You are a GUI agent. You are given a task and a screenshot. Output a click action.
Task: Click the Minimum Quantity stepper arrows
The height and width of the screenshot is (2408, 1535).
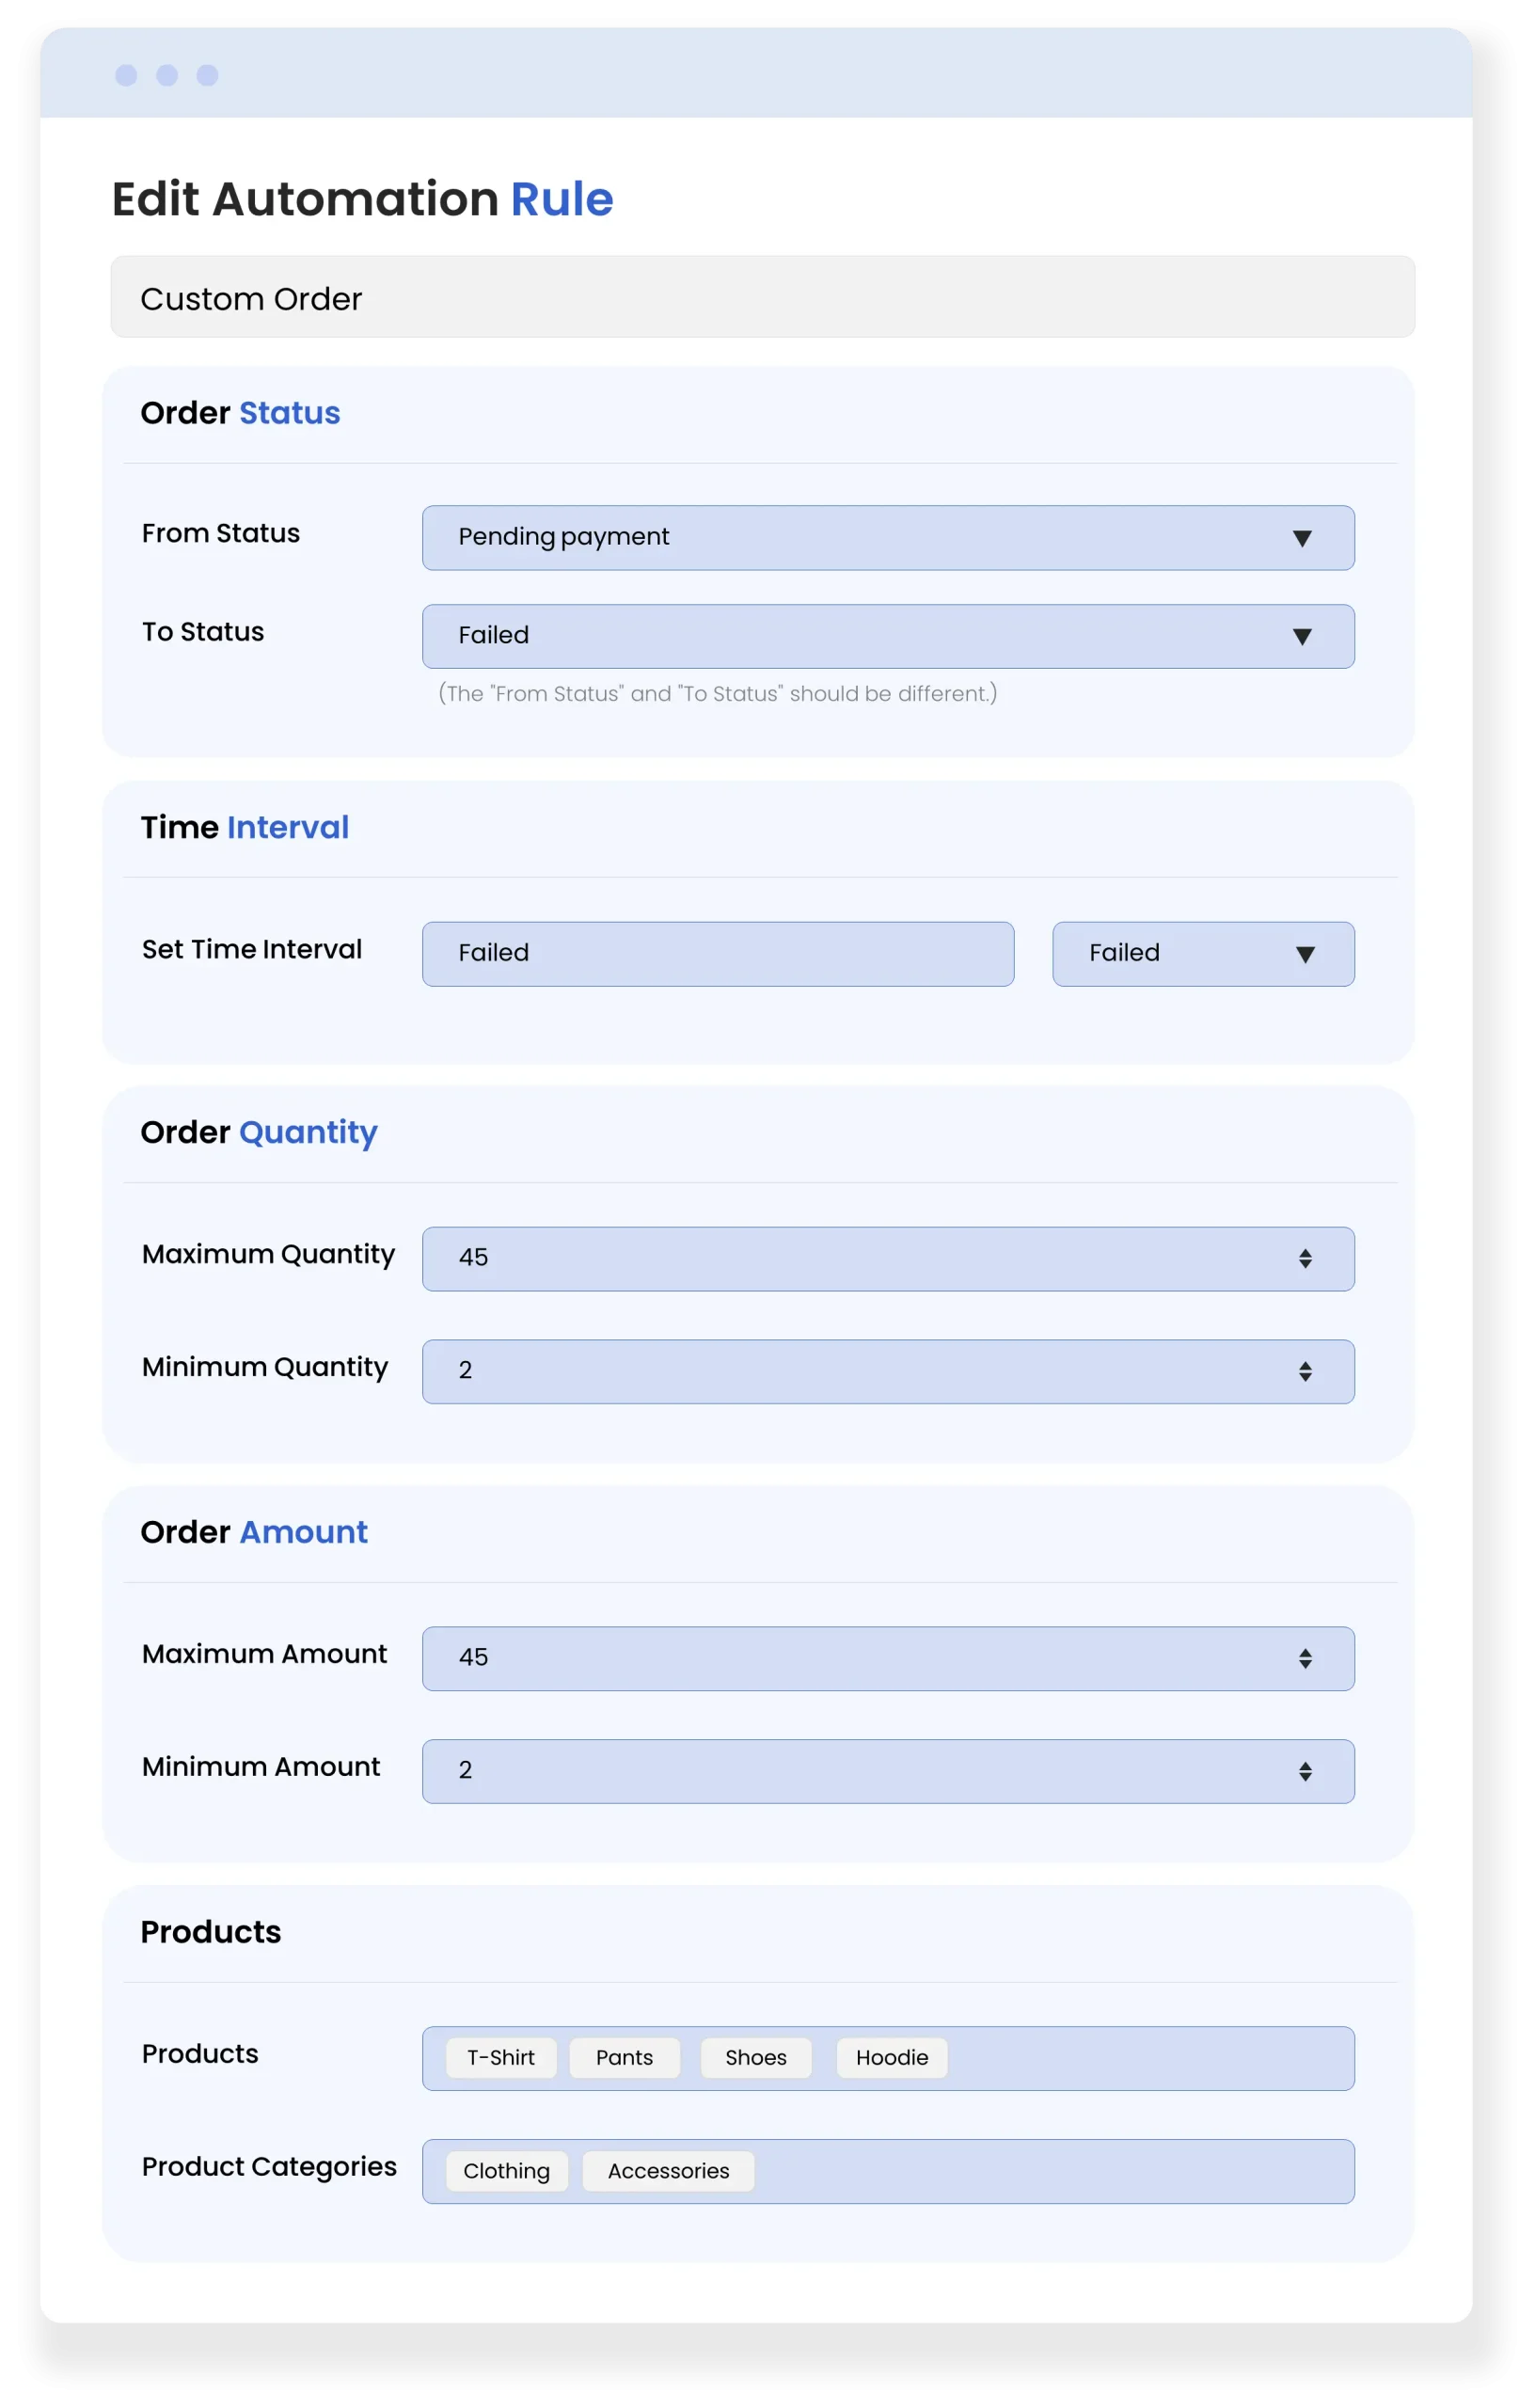click(1305, 1372)
